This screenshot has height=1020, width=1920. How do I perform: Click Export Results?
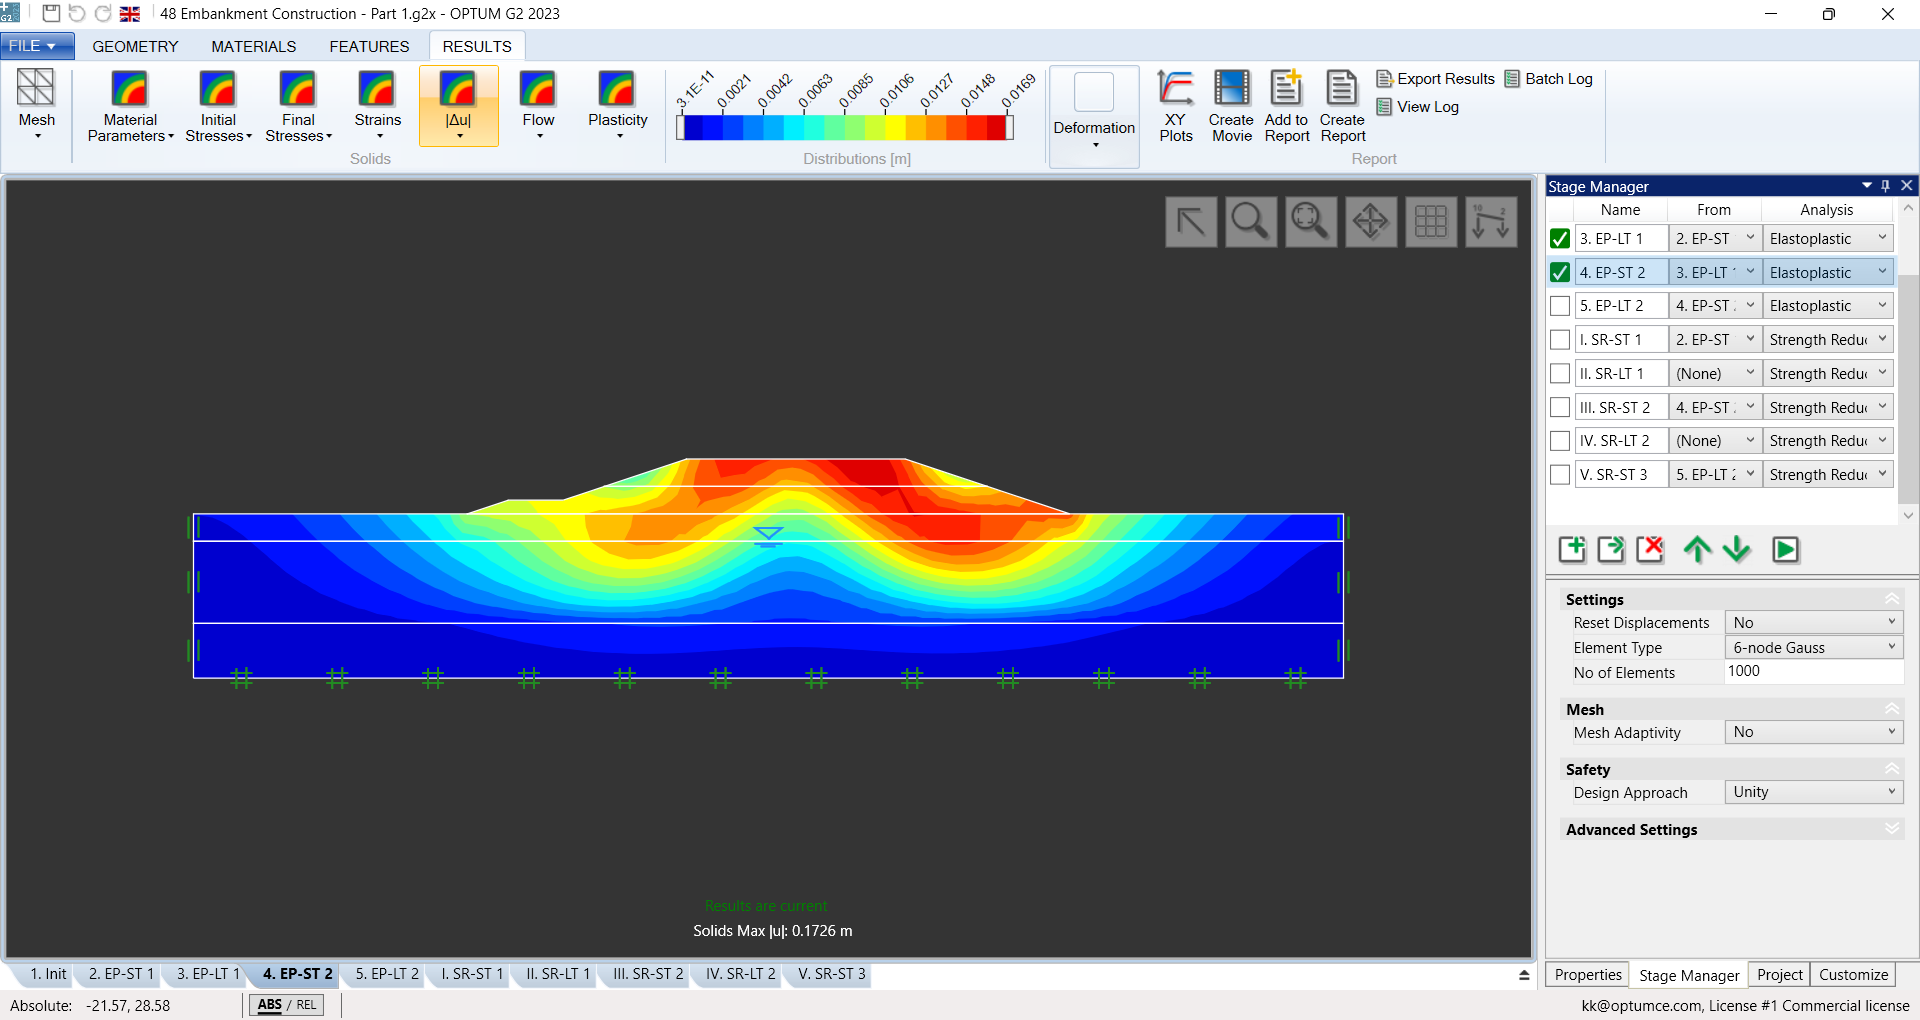point(1436,79)
